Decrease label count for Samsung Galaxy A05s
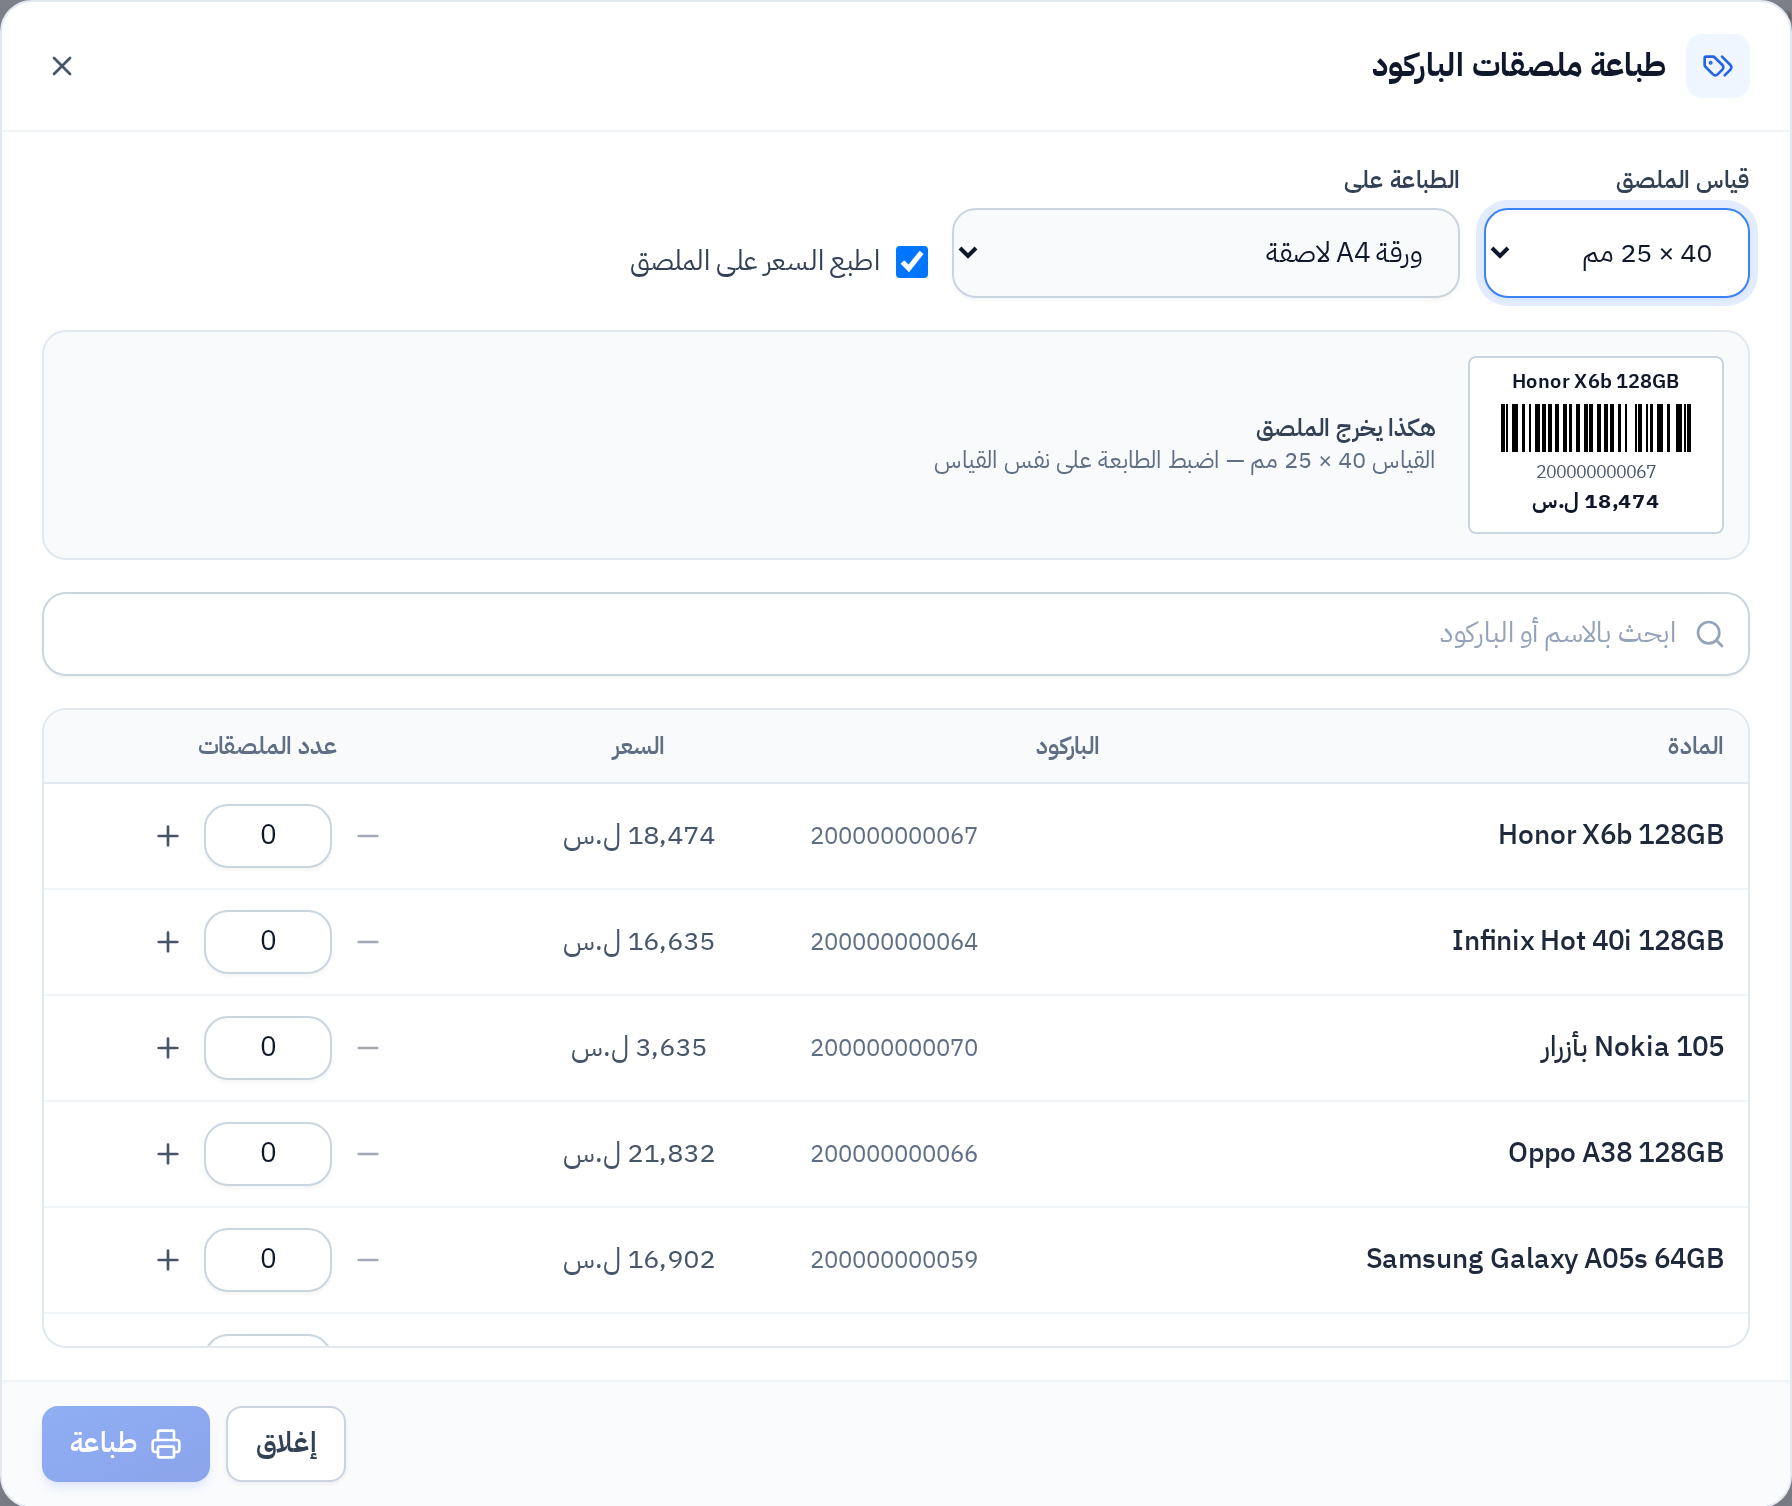Image resolution: width=1792 pixels, height=1506 pixels. click(x=368, y=1260)
